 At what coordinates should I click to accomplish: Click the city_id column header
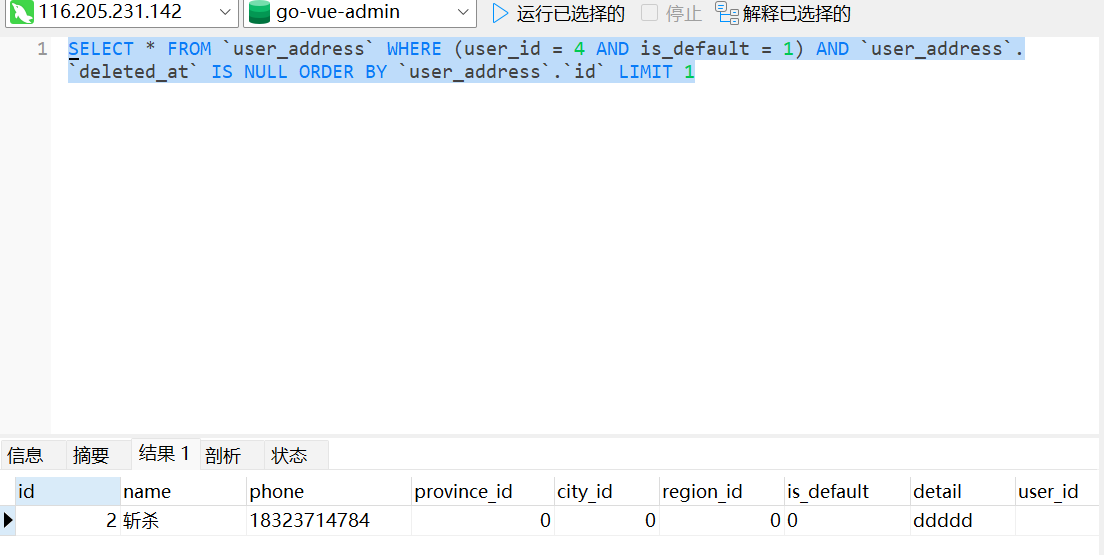pyautogui.click(x=606, y=492)
